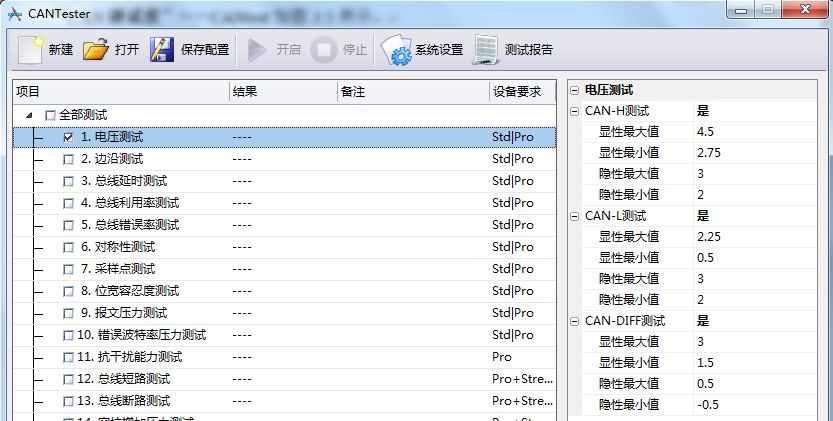Viewport: 833px width, 421px height.
Task: Select the 2. 边沿测试 row label
Action: point(112,159)
